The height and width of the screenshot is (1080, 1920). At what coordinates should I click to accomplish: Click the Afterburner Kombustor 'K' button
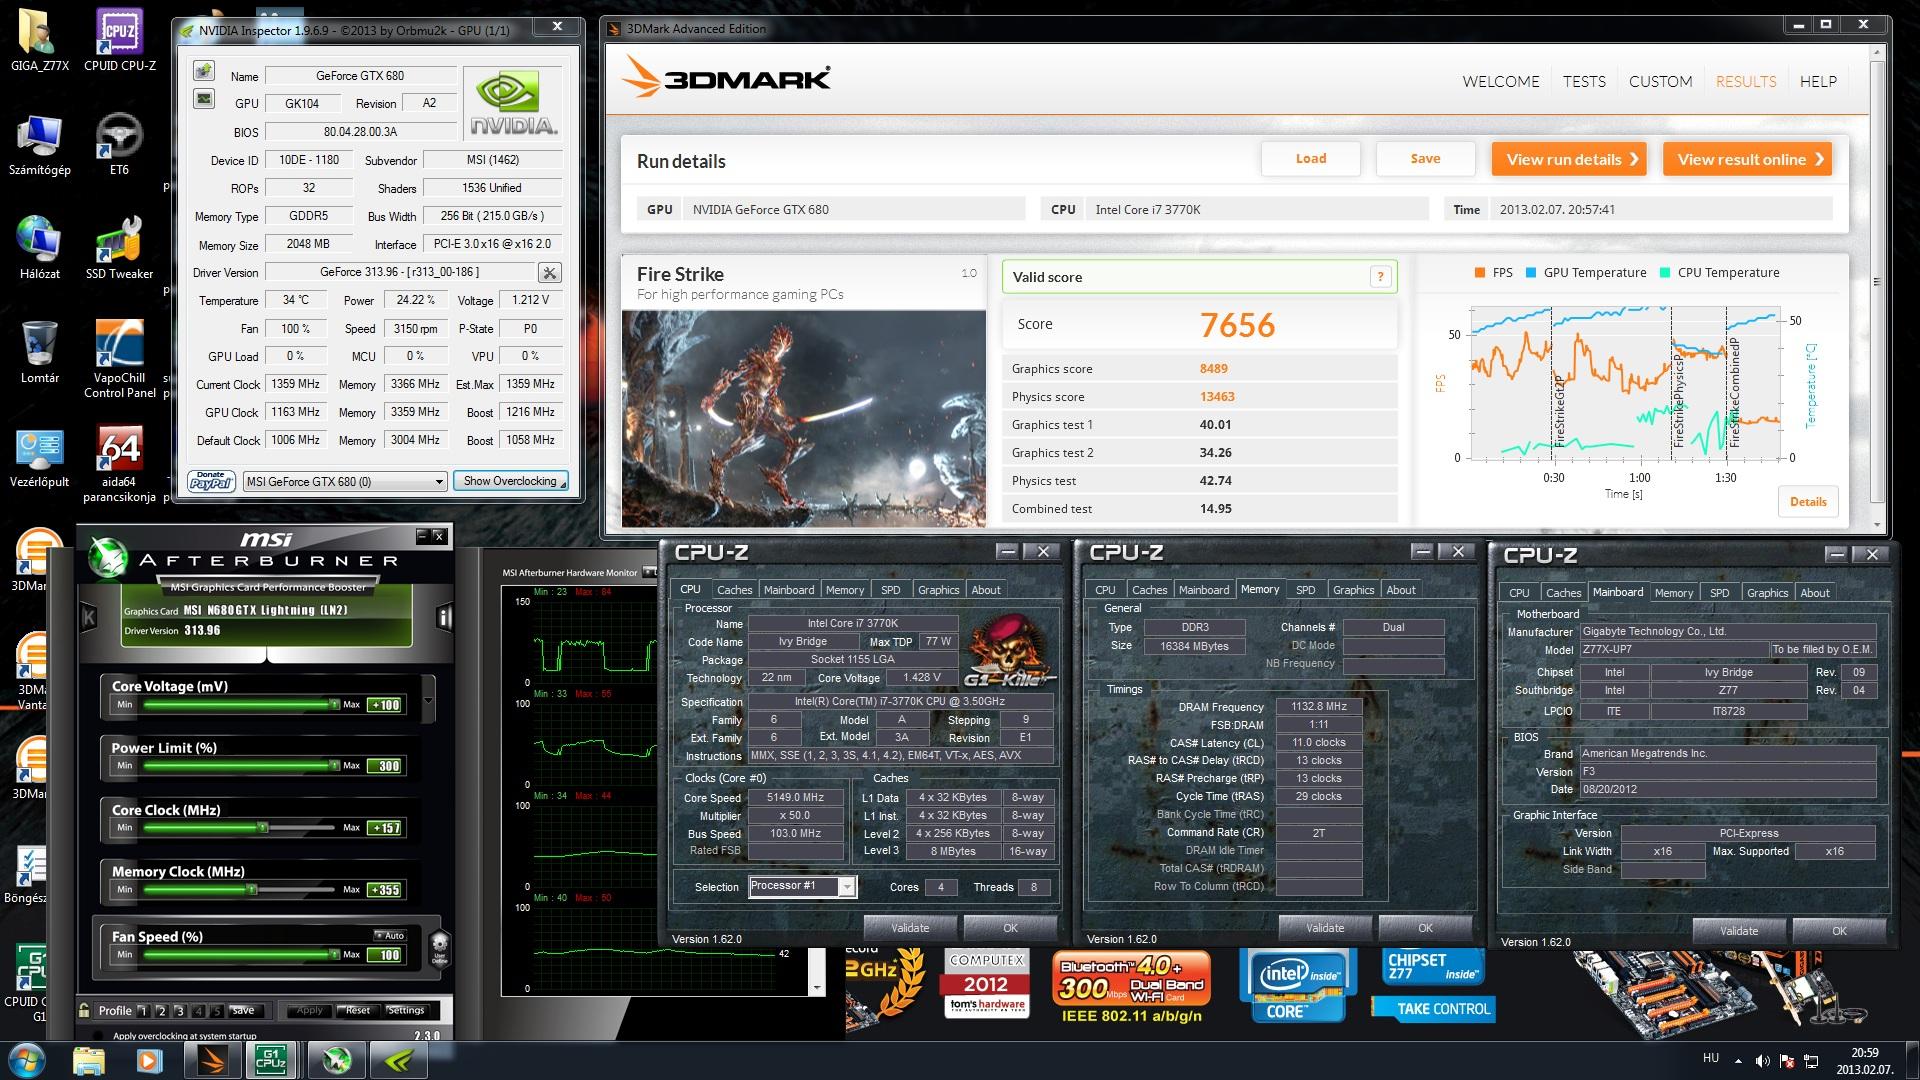pyautogui.click(x=88, y=617)
